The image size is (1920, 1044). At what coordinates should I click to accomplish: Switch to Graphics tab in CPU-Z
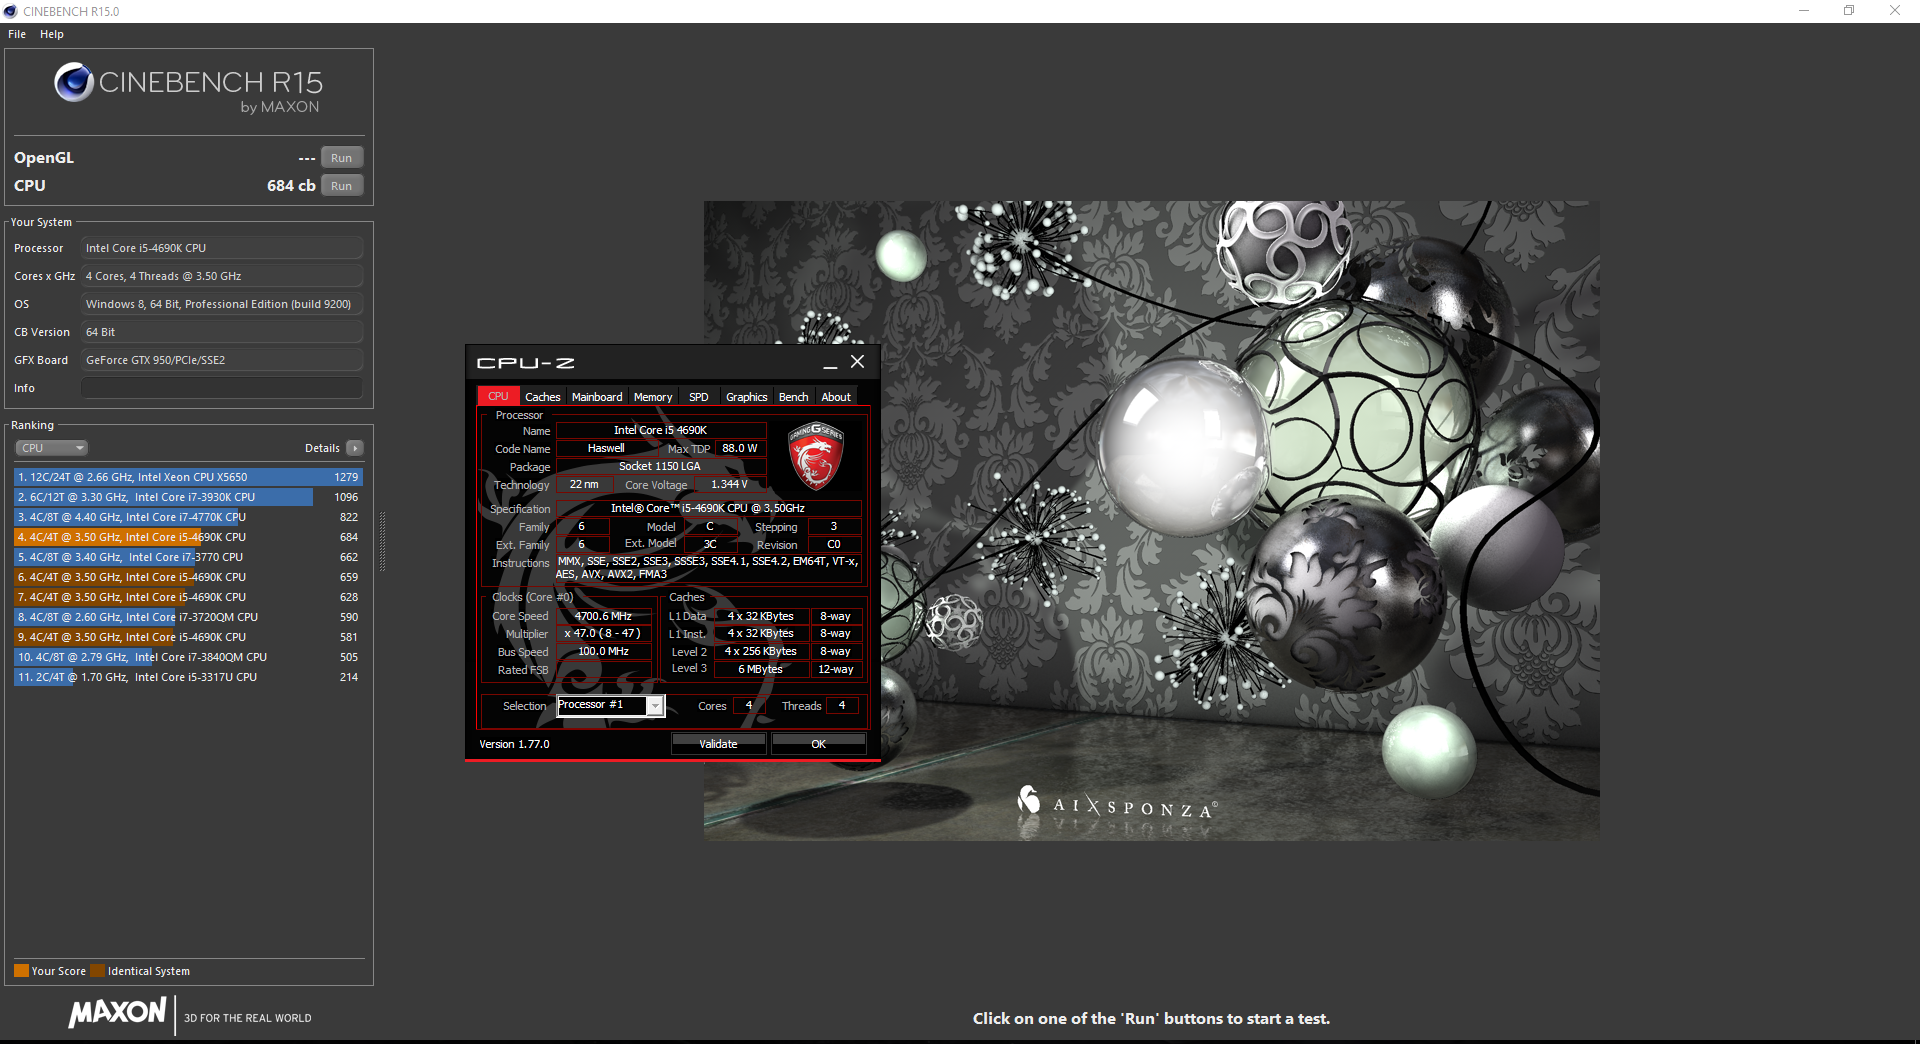(746, 397)
